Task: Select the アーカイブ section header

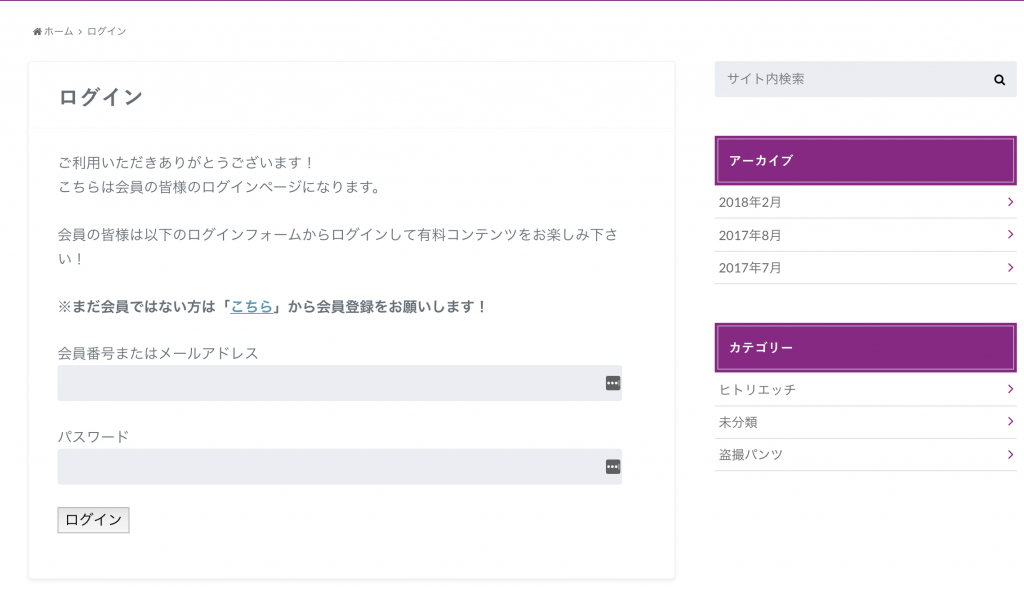Action: click(x=865, y=161)
